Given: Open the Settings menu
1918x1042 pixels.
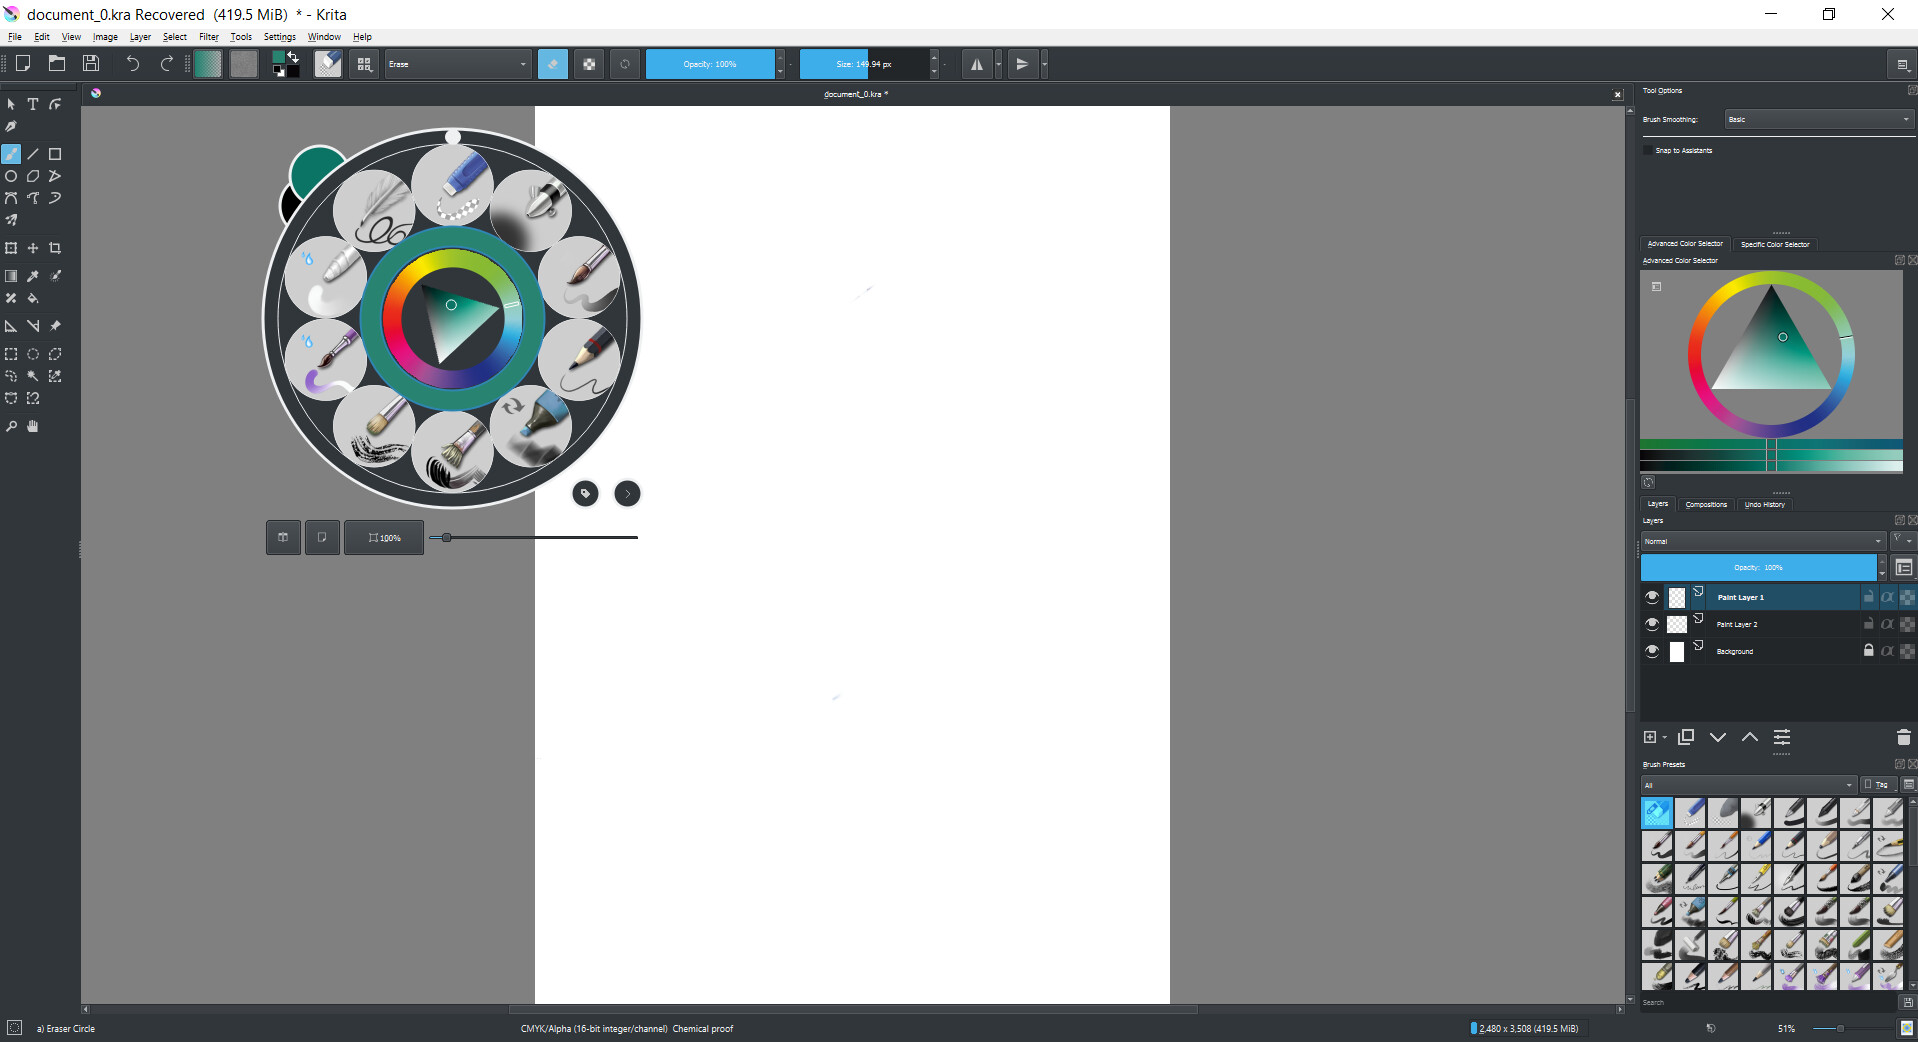Looking at the screenshot, I should click(x=280, y=37).
